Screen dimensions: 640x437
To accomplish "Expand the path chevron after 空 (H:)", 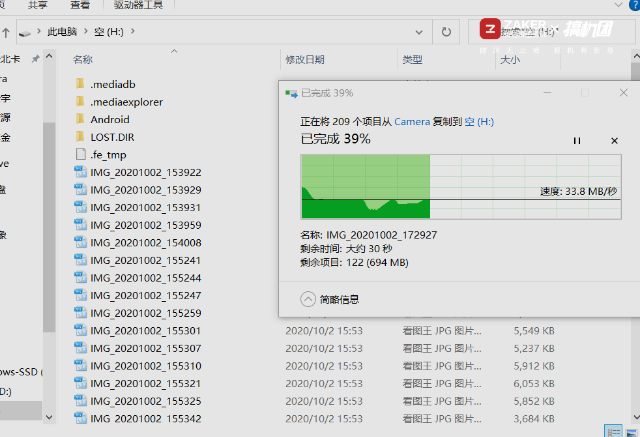I will pos(132,31).
